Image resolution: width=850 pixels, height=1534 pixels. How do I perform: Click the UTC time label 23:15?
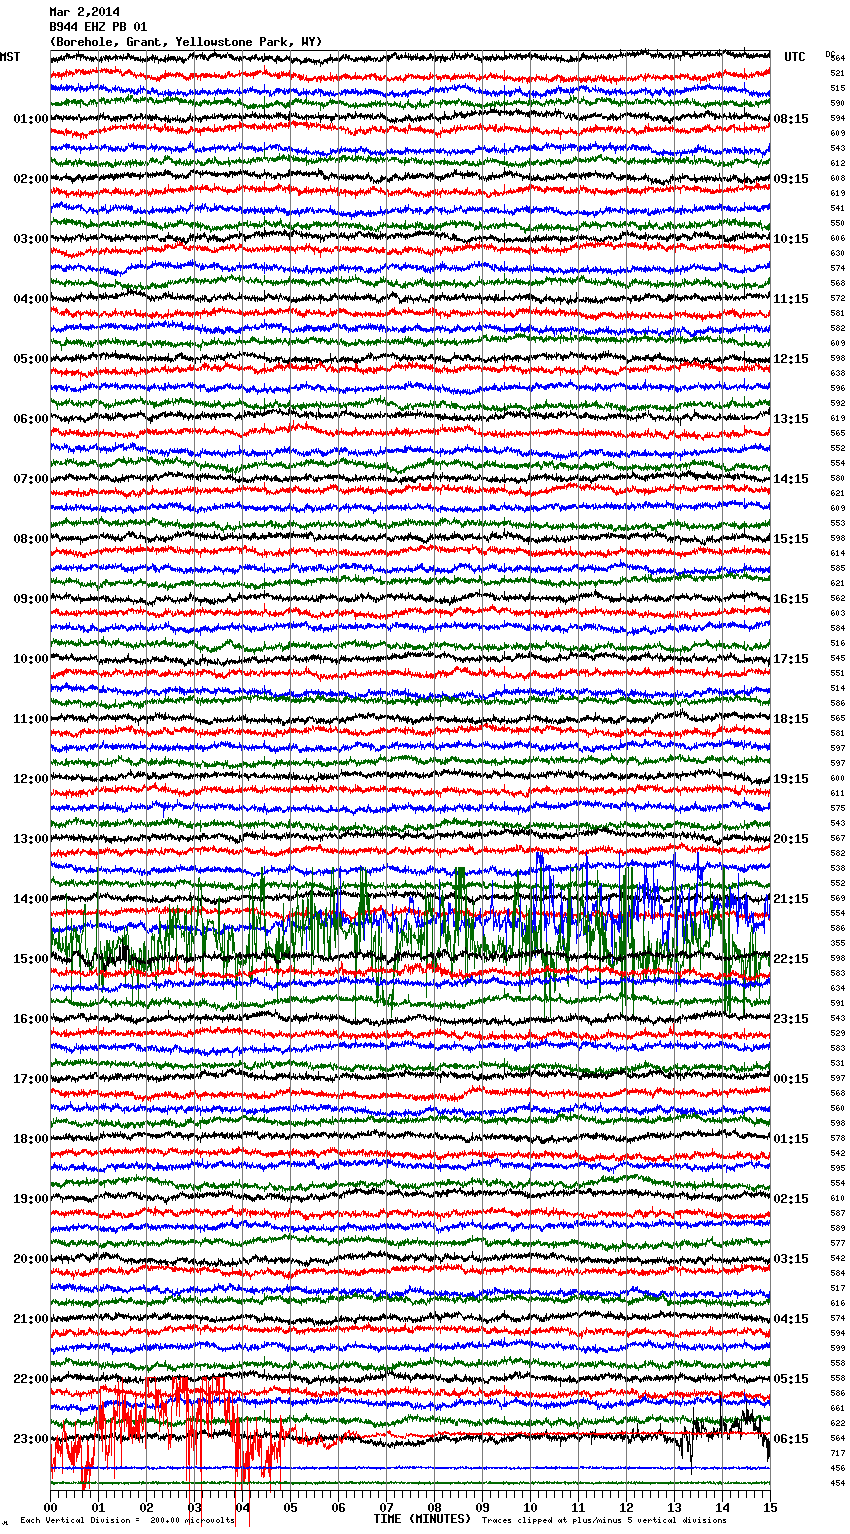[791, 1019]
